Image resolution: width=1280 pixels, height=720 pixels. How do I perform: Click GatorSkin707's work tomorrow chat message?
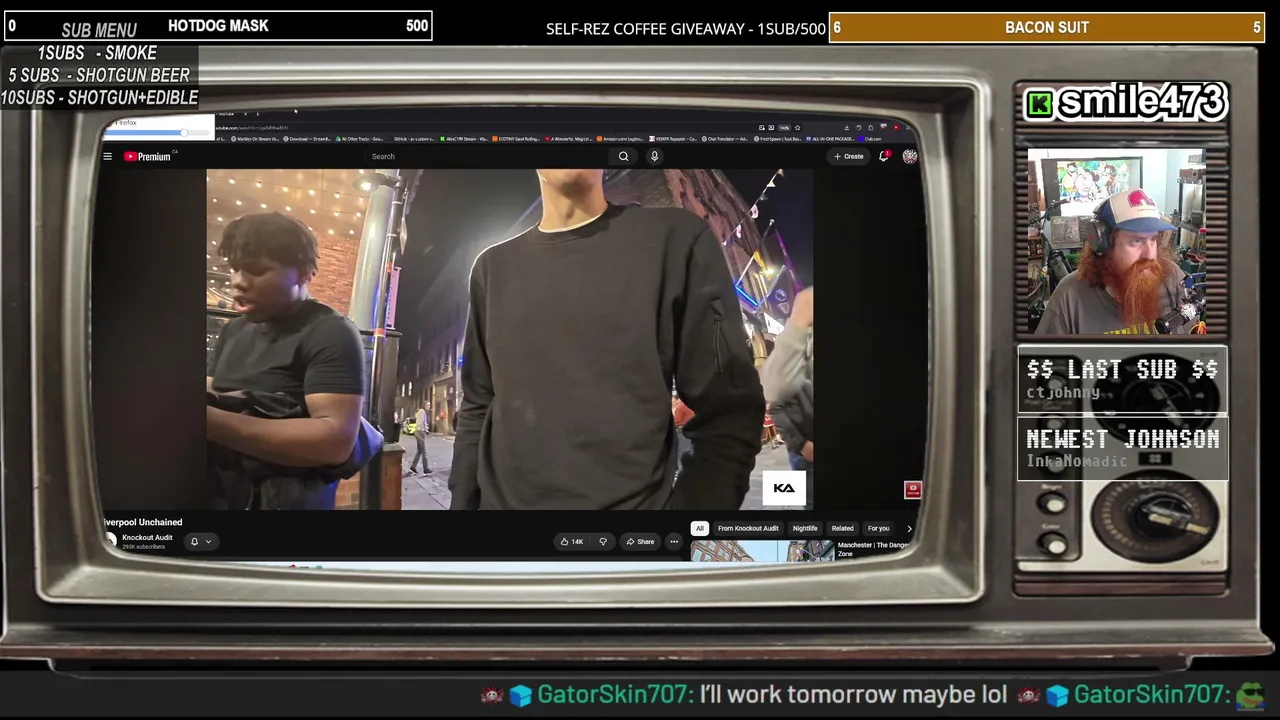853,694
